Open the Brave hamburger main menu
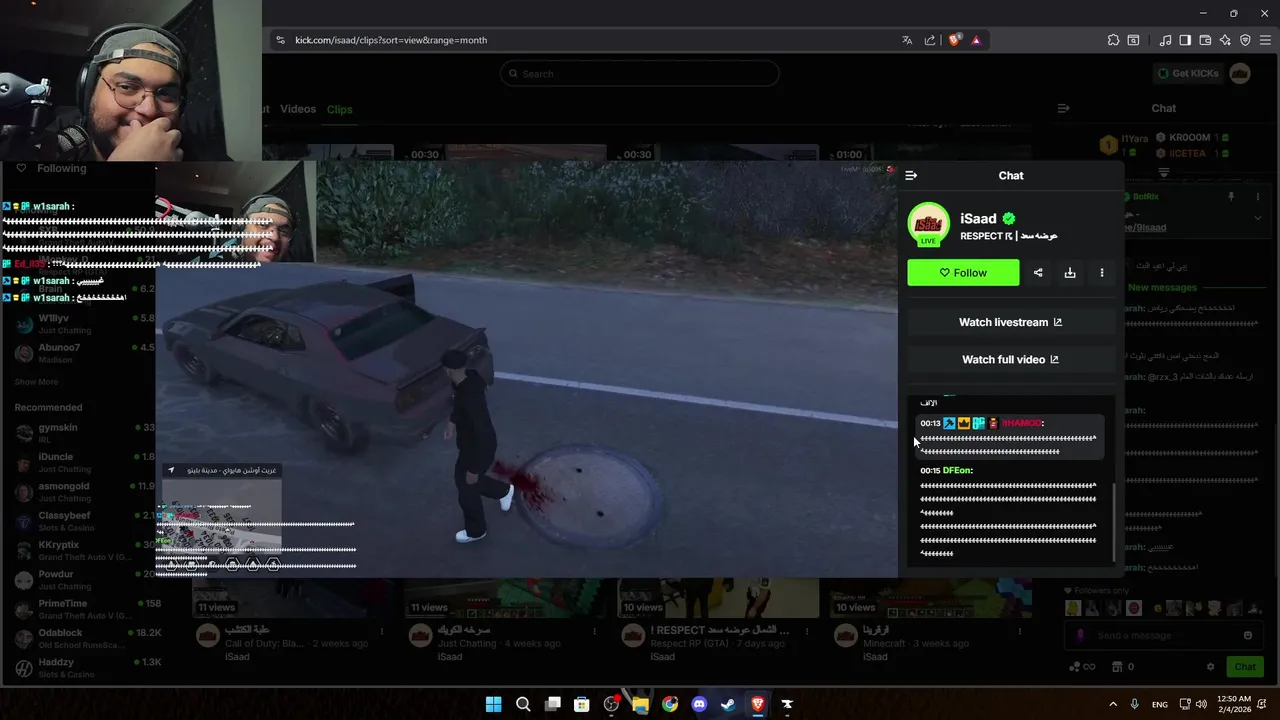 [1265, 40]
